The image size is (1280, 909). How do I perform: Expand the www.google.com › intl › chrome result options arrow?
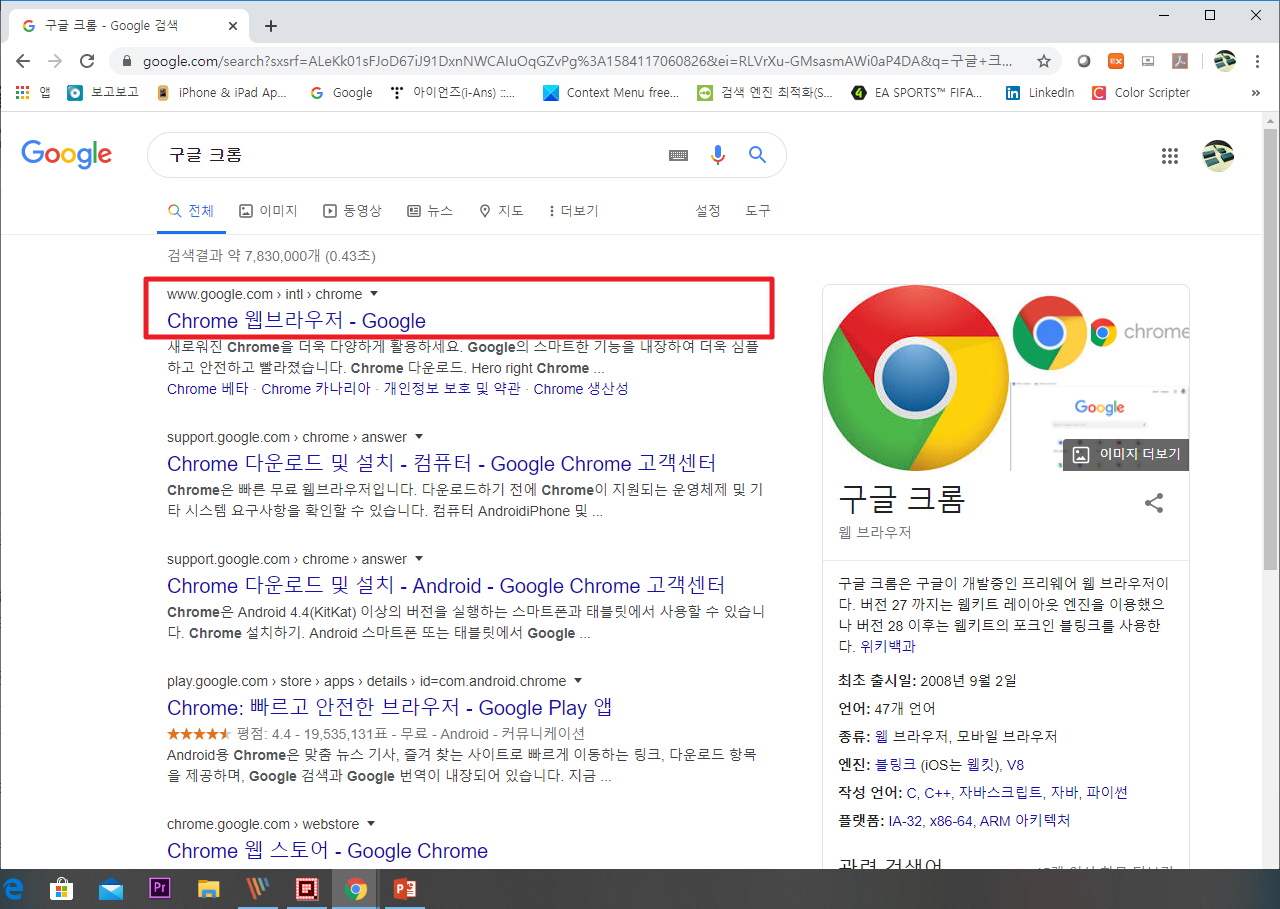click(x=374, y=294)
